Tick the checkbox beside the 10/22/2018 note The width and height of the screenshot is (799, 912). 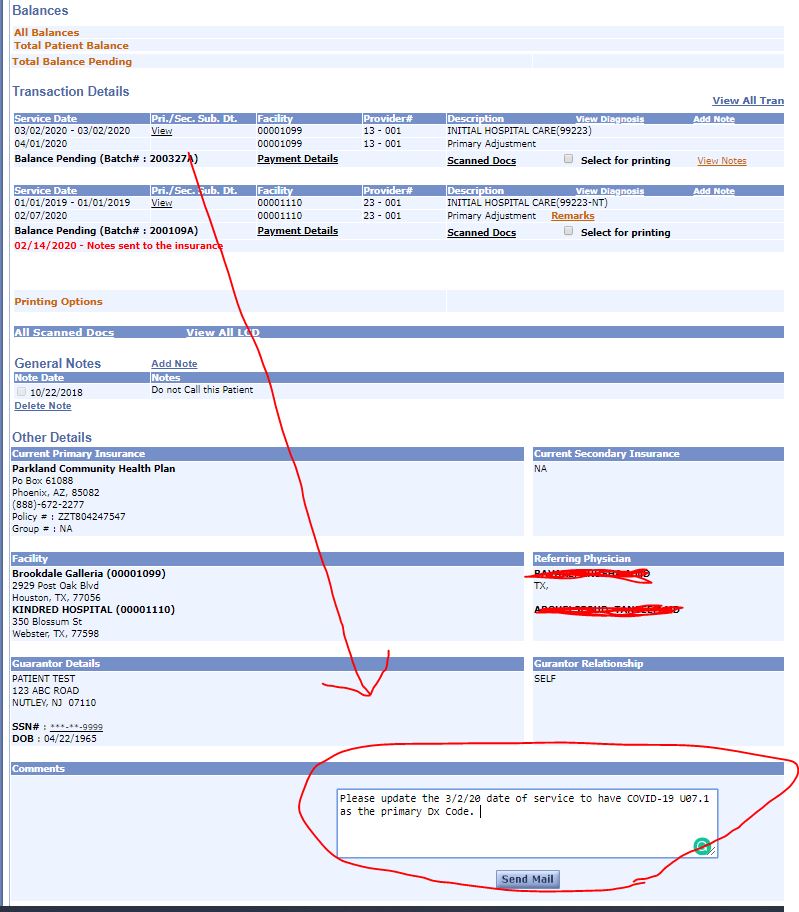pos(21,392)
